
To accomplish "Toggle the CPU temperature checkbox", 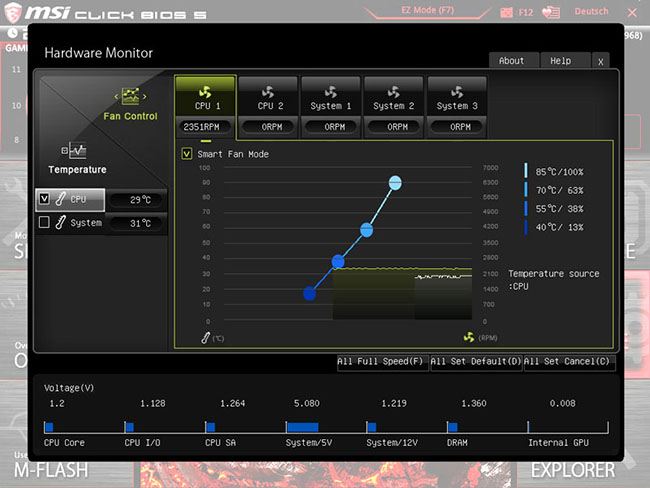I will click(x=44, y=199).
